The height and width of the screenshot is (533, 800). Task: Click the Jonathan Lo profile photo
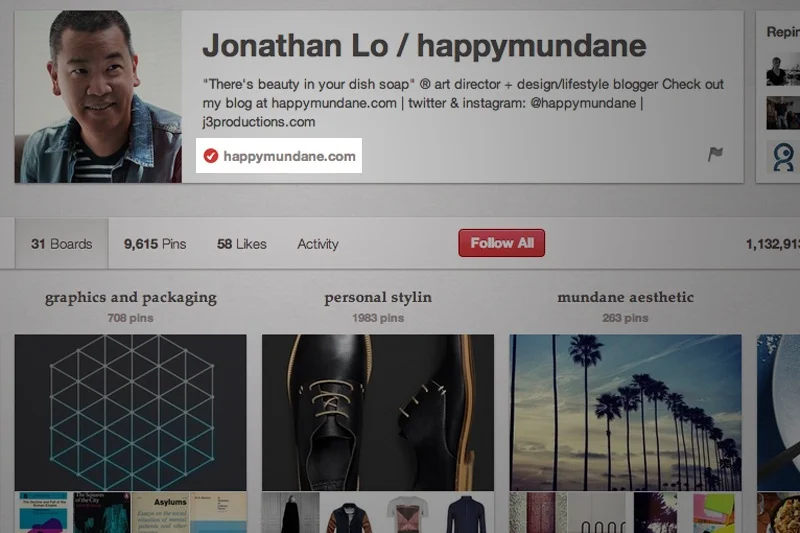98,96
